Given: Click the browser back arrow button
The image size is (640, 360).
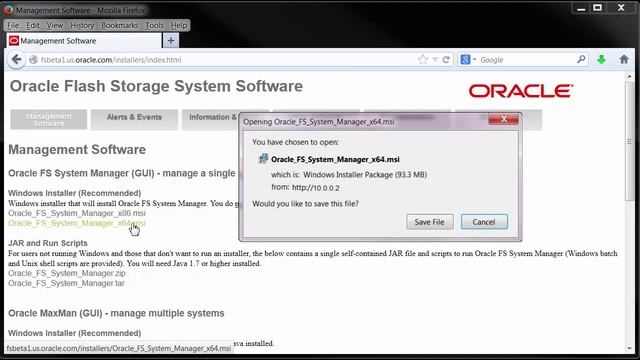Looking at the screenshot, I should pos(16,60).
